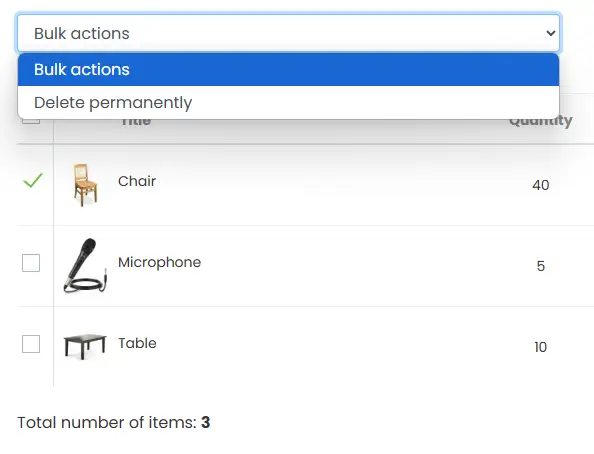Click the Microphone quantity value 5
This screenshot has height=454, width=594.
(x=541, y=266)
